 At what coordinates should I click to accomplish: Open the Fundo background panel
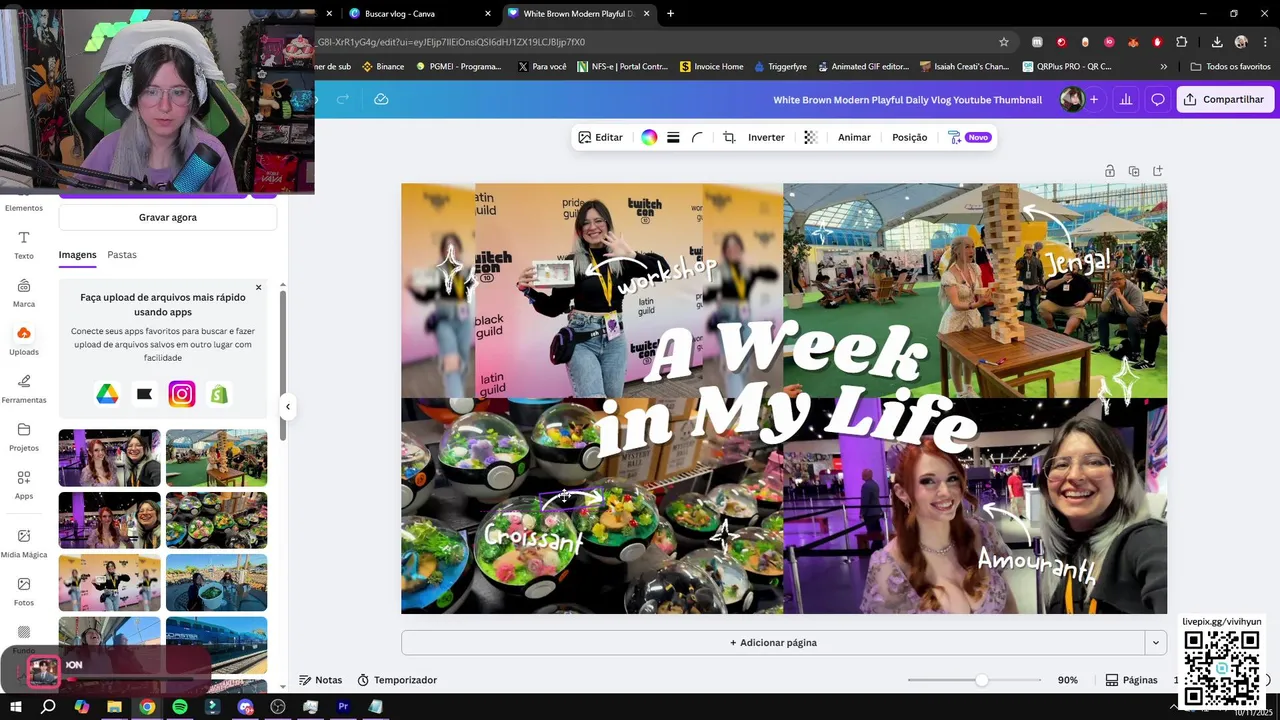24,638
